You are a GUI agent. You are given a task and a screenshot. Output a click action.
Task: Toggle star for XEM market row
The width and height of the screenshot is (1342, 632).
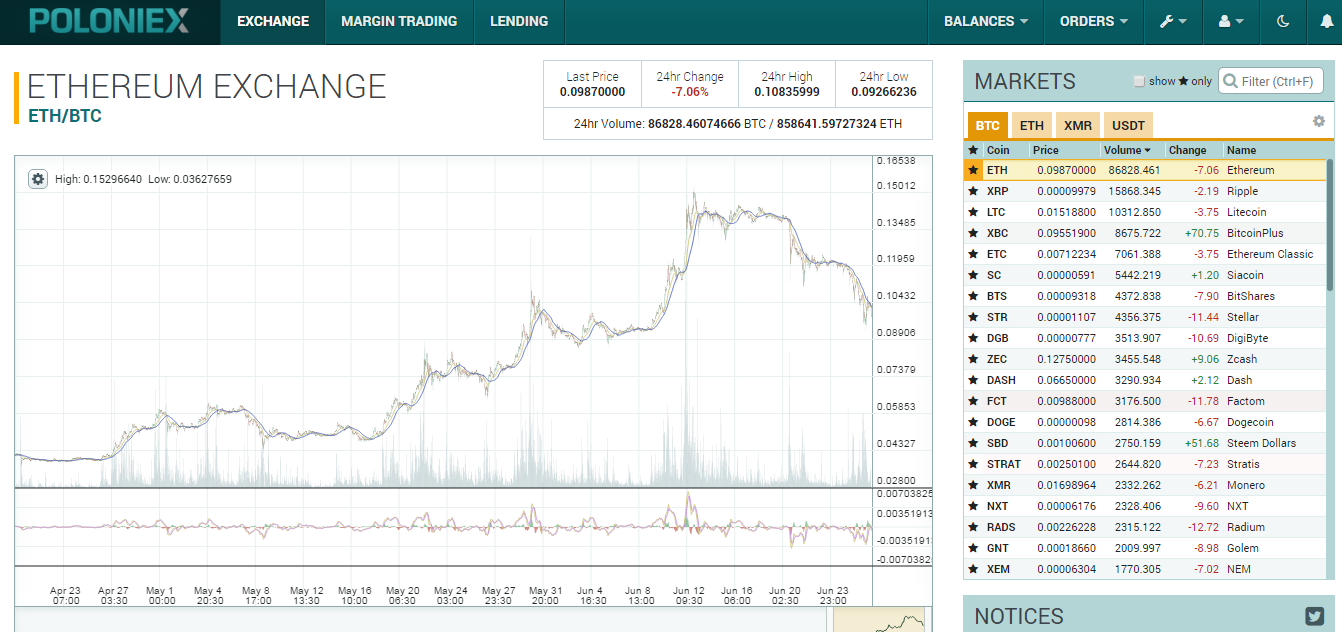[973, 569]
